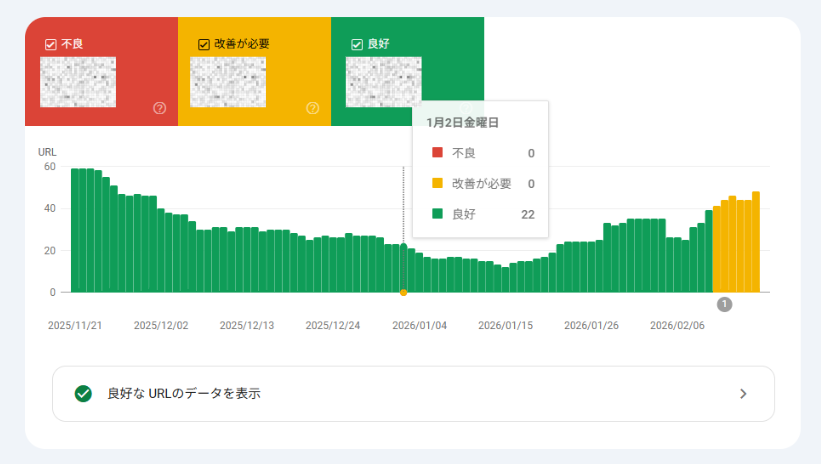The width and height of the screenshot is (821, 464).
Task: Click the 1月2日金曜日 tooltip heading
Action: (x=463, y=123)
